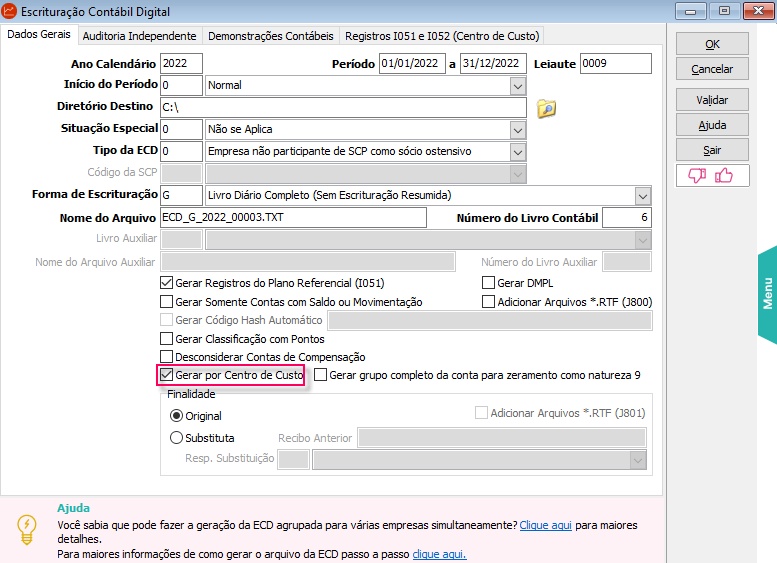
Task: Maximize the Escrituração Contábil Digital window
Action: (724, 10)
